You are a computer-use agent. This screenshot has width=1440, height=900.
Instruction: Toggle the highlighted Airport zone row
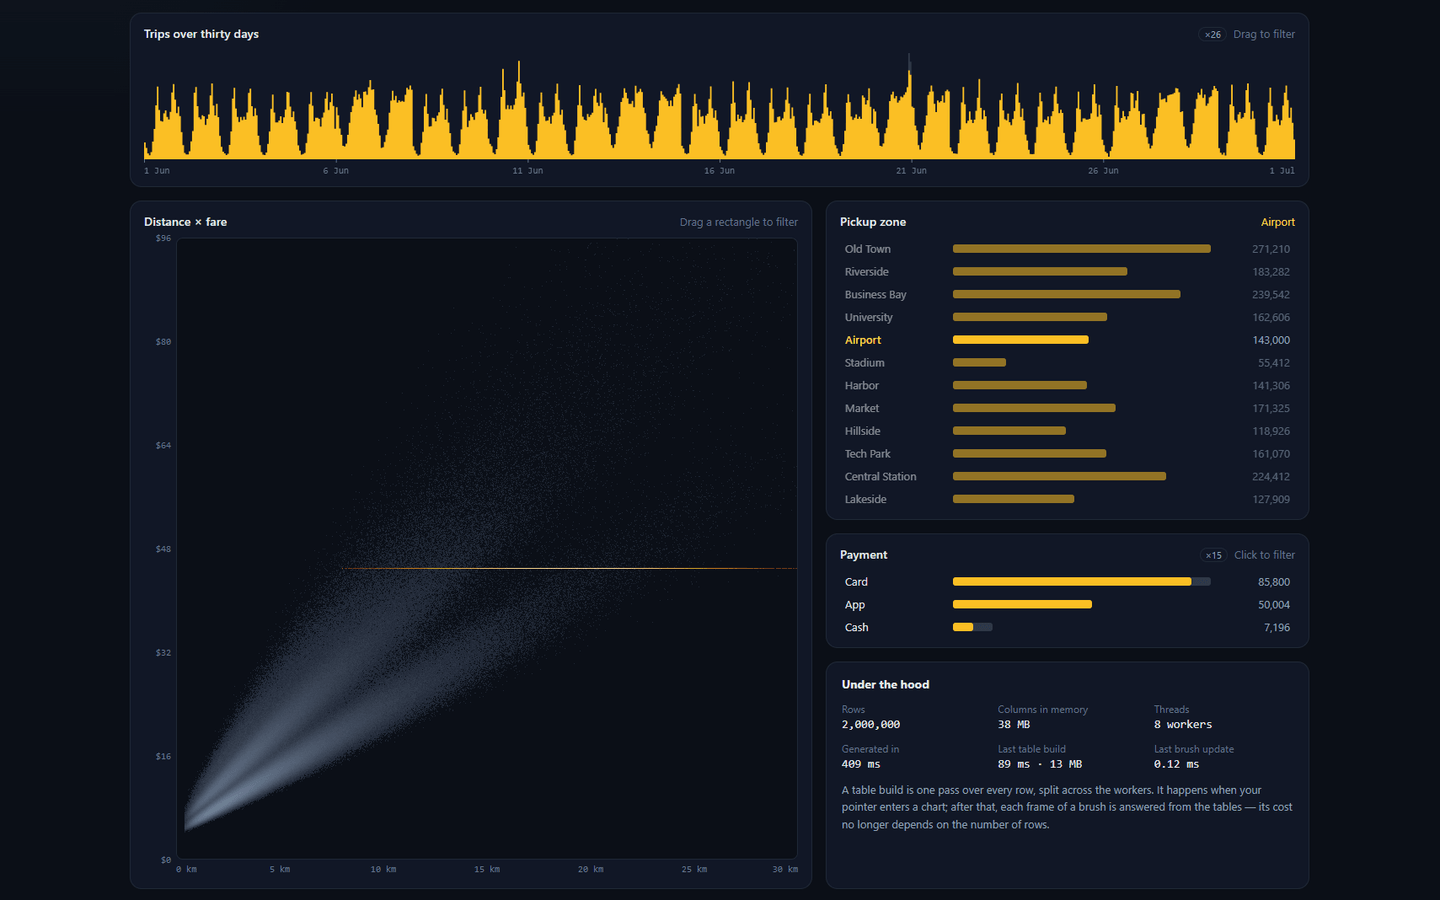pos(1067,340)
